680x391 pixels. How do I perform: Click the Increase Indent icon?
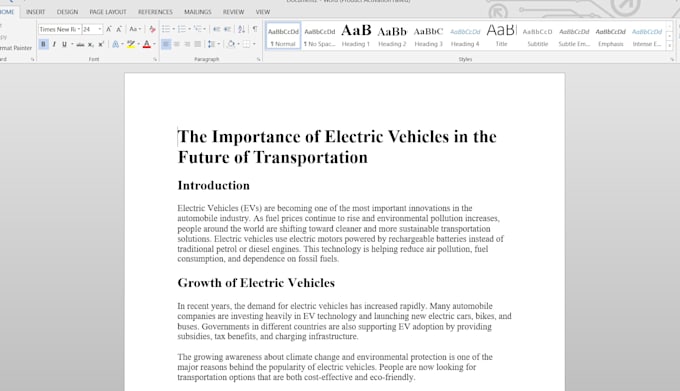227,29
